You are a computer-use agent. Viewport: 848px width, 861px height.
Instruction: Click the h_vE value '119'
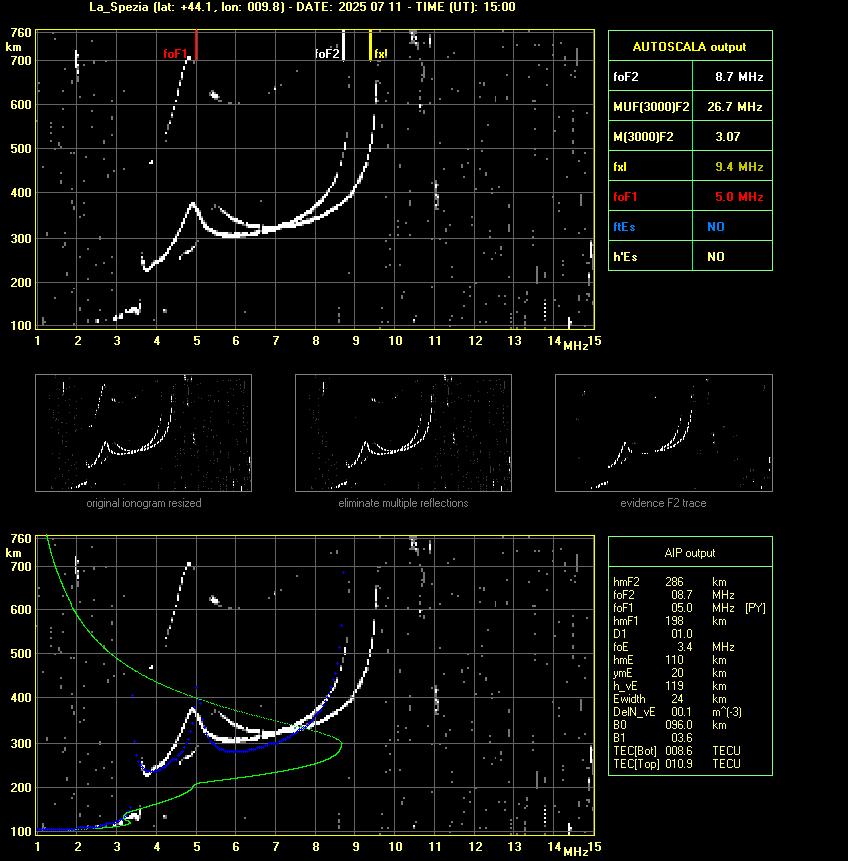pos(674,686)
